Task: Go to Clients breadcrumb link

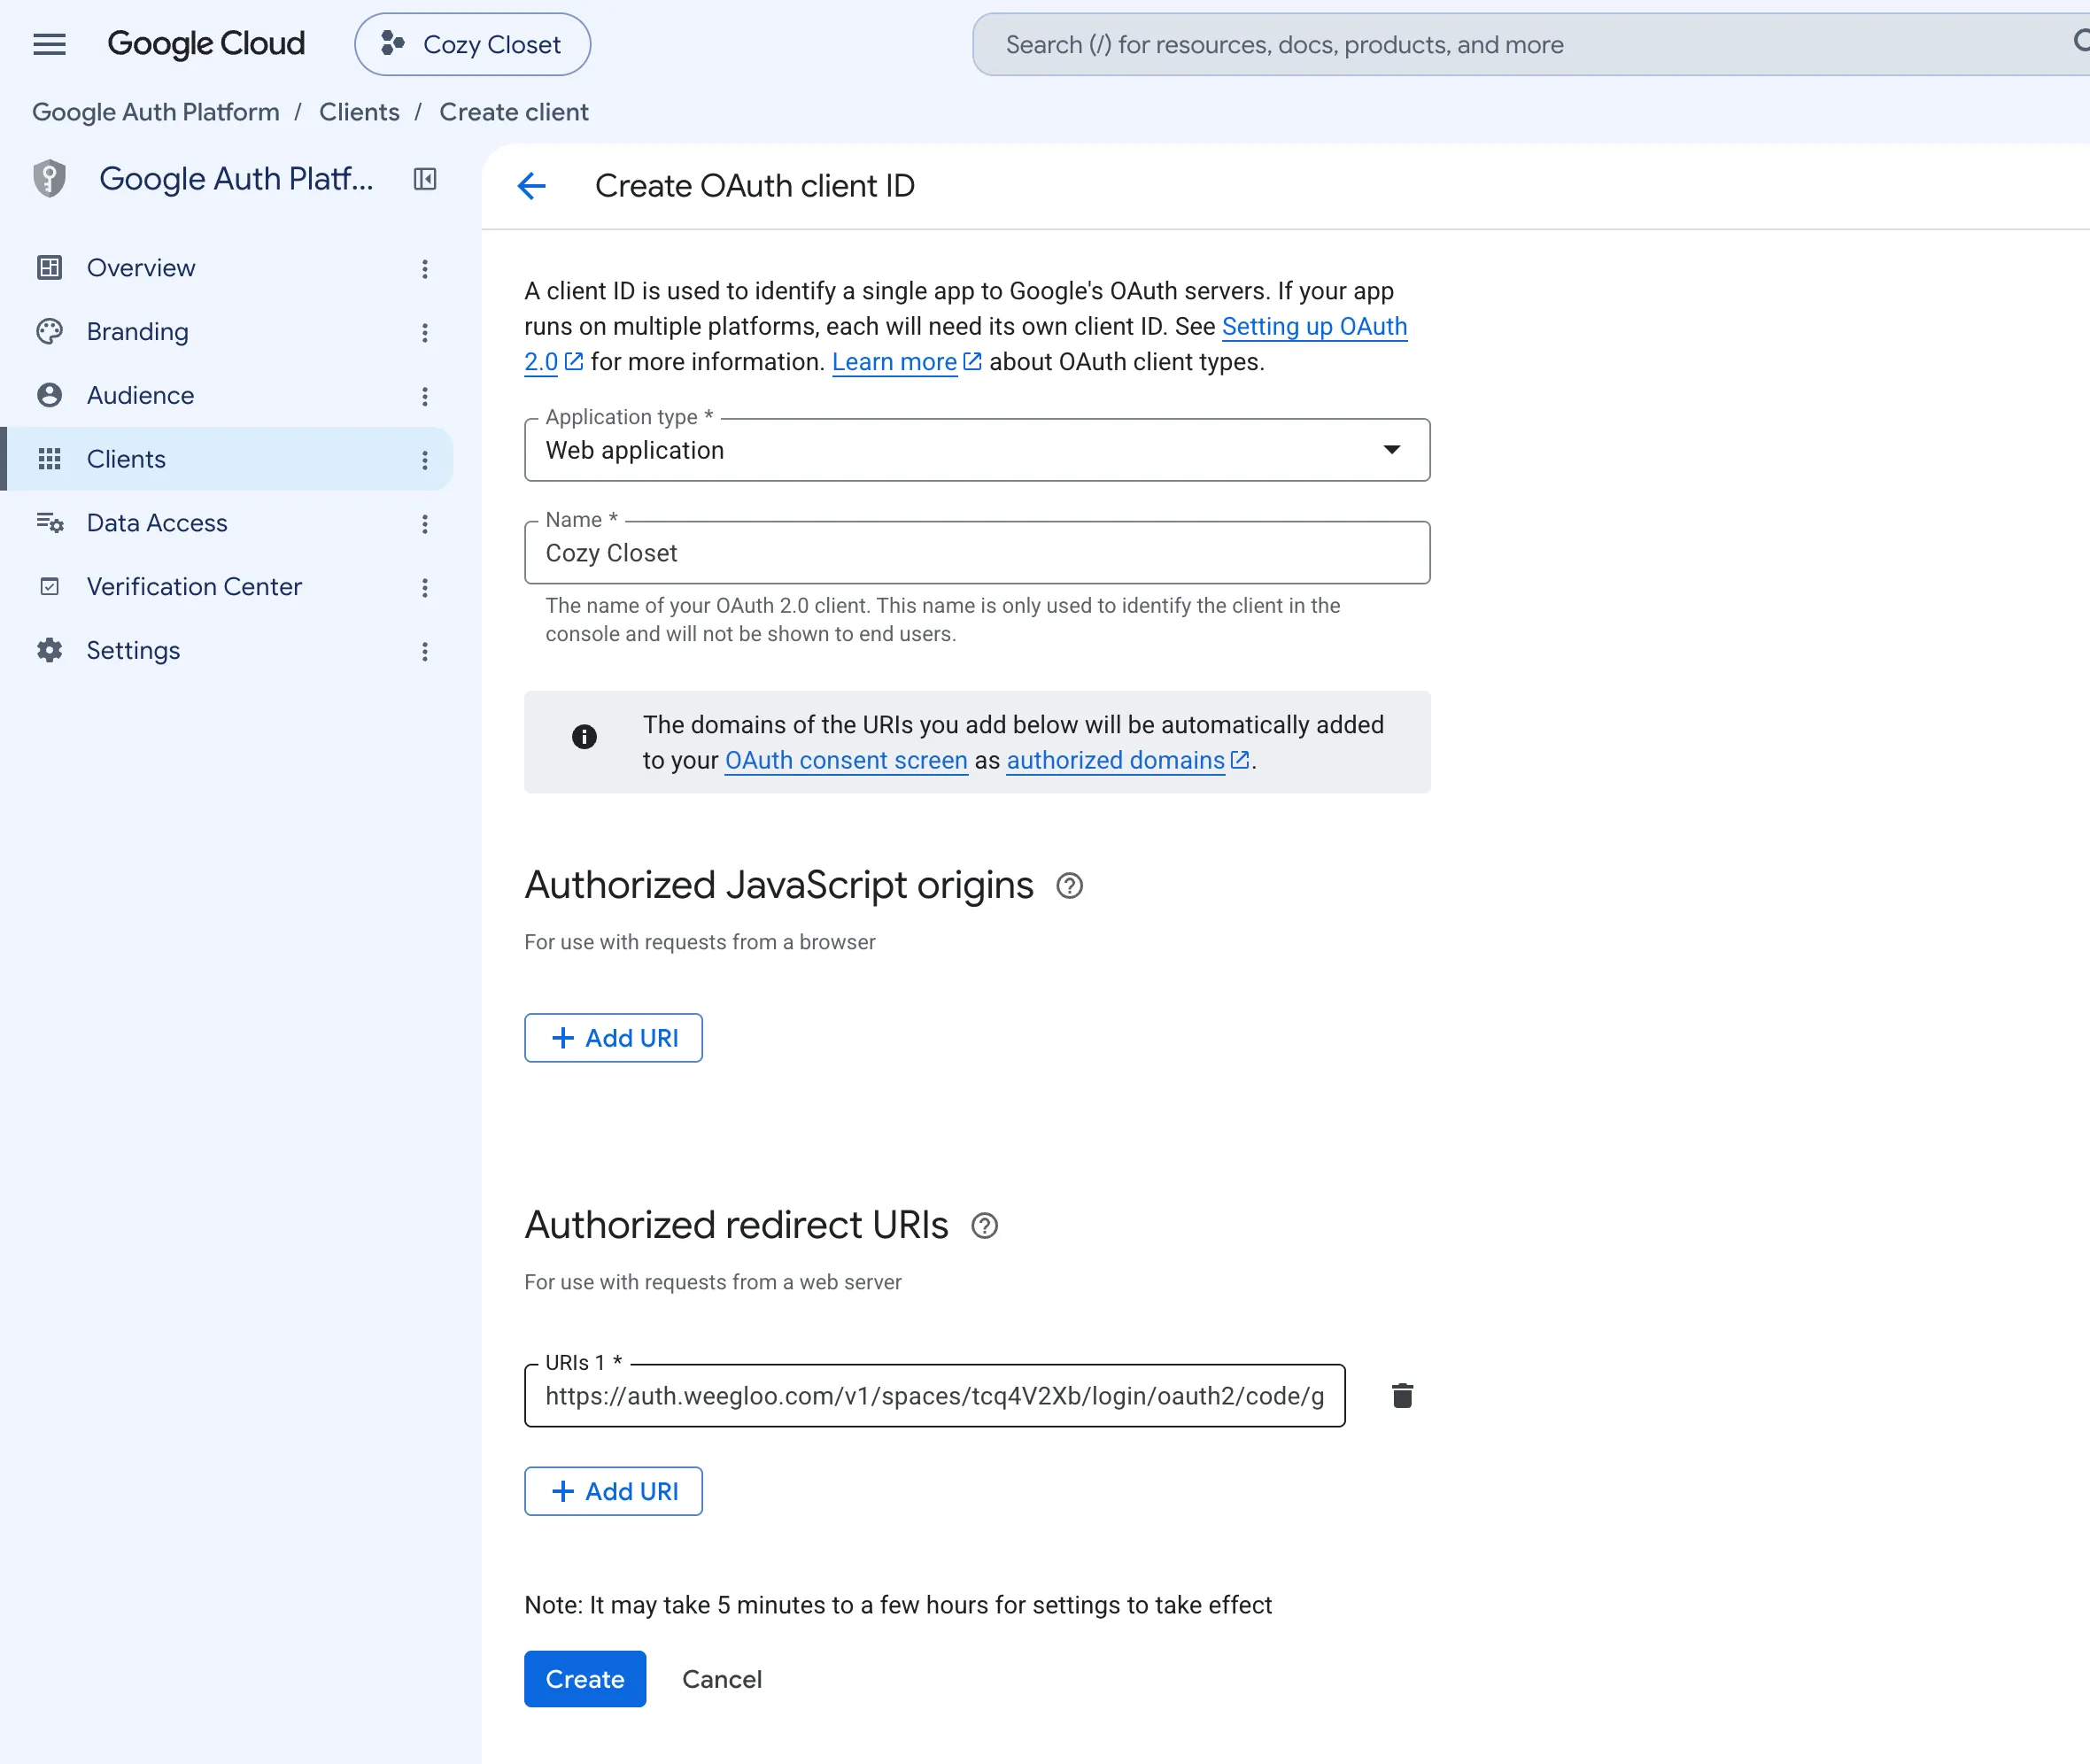Action: pos(359,112)
